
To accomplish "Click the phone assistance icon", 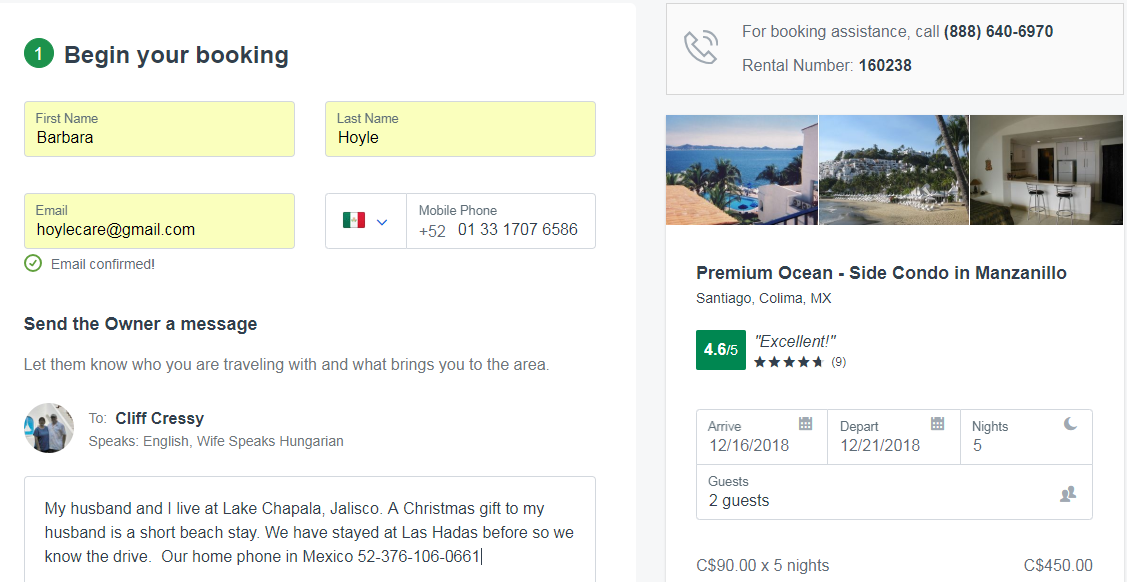I will click(701, 48).
